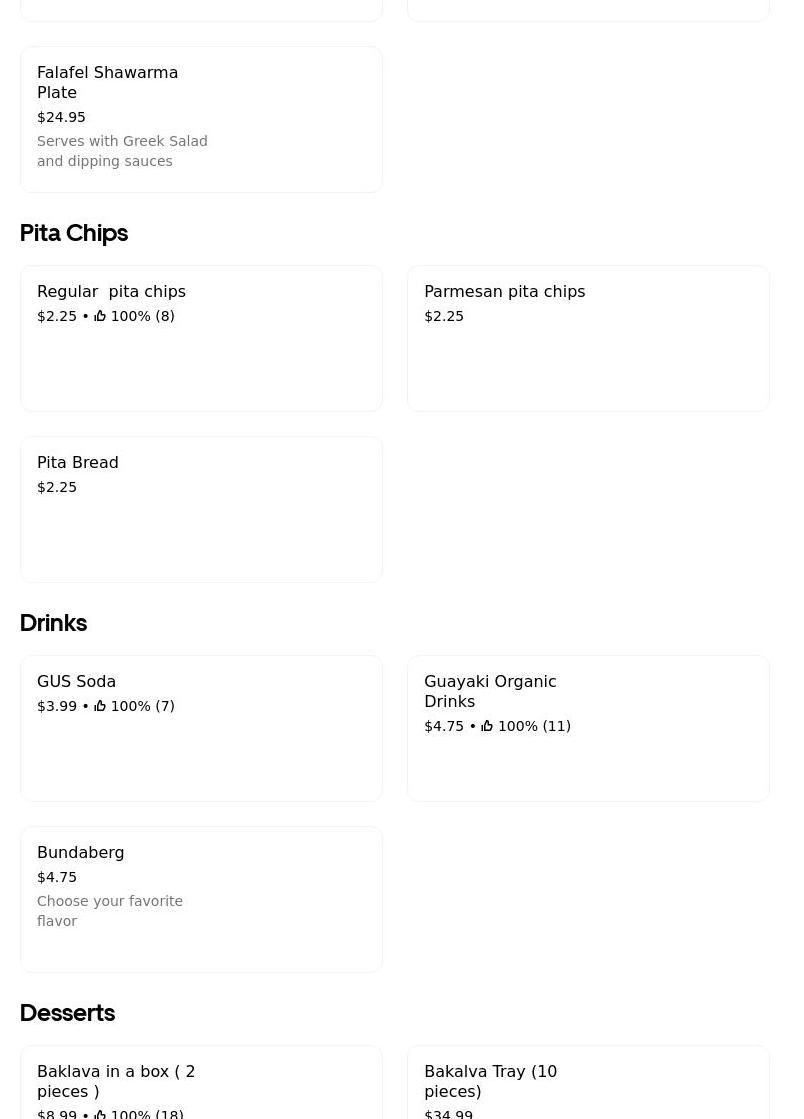Click the Desserts section heading

pyautogui.click(x=67, y=1013)
